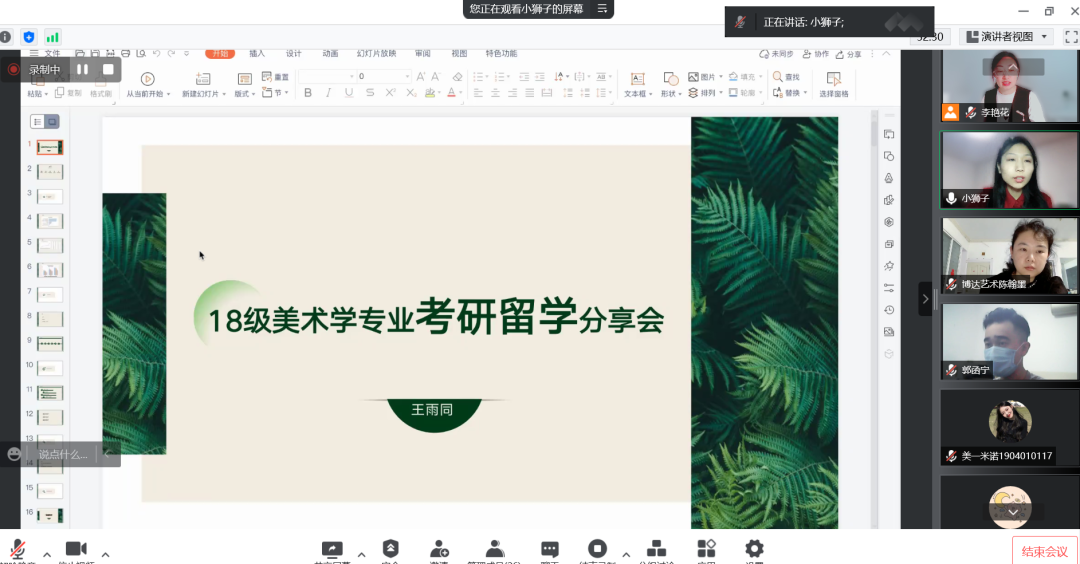
Task: Toggle the microphone mute button
Action: (17, 549)
